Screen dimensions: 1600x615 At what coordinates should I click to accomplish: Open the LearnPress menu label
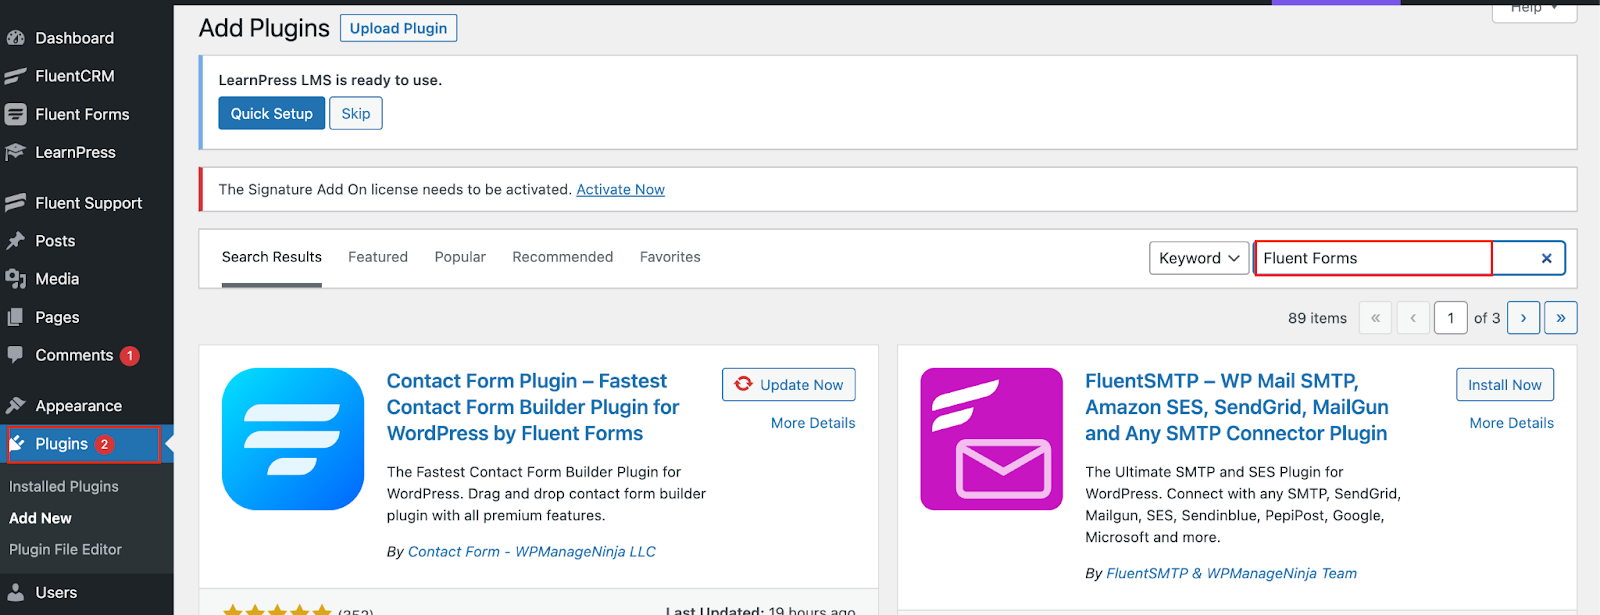(76, 152)
